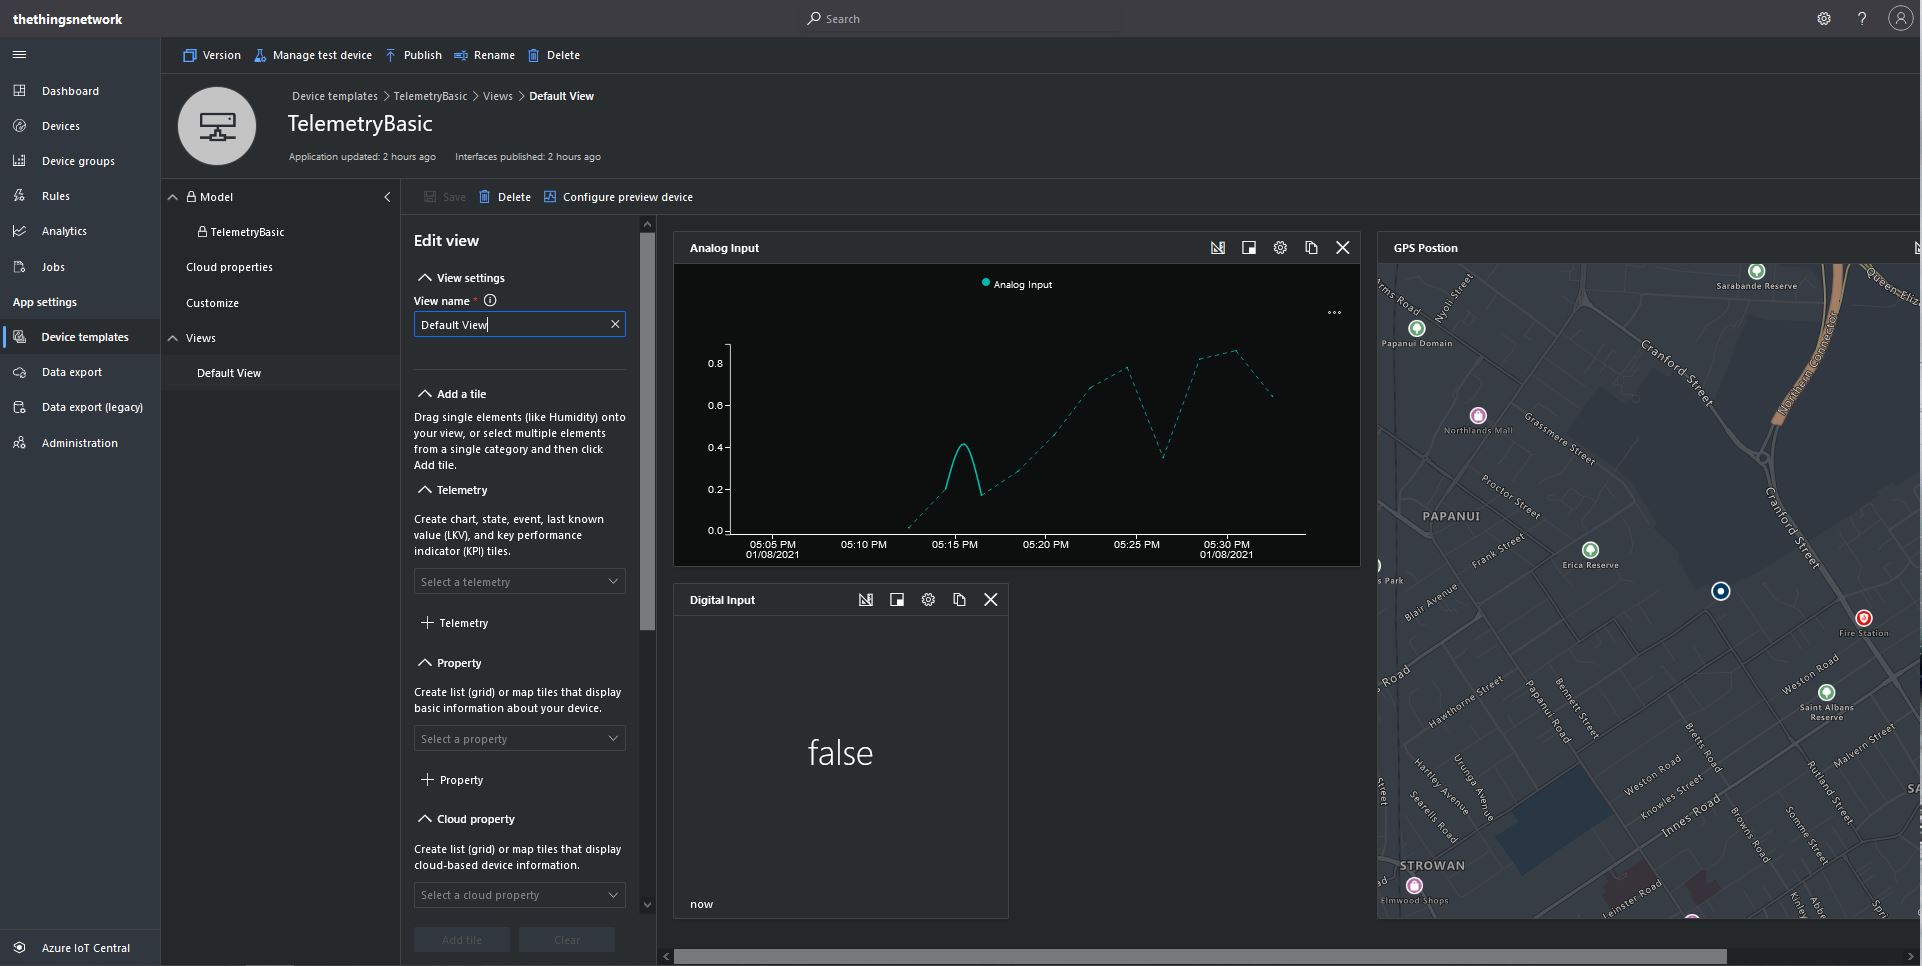Copy the Analog Input tile
Image resolution: width=1922 pixels, height=966 pixels.
tap(1311, 248)
